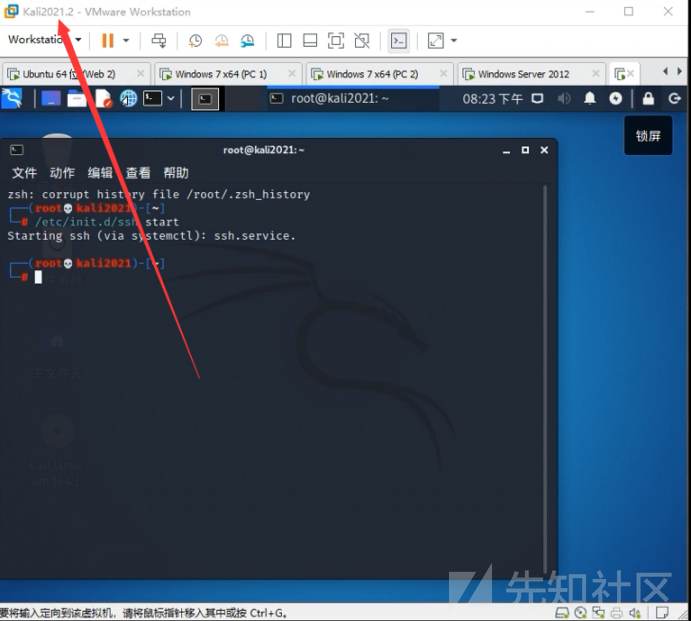692x621 pixels.
Task: Enter full screen mode
Action: coord(336,41)
